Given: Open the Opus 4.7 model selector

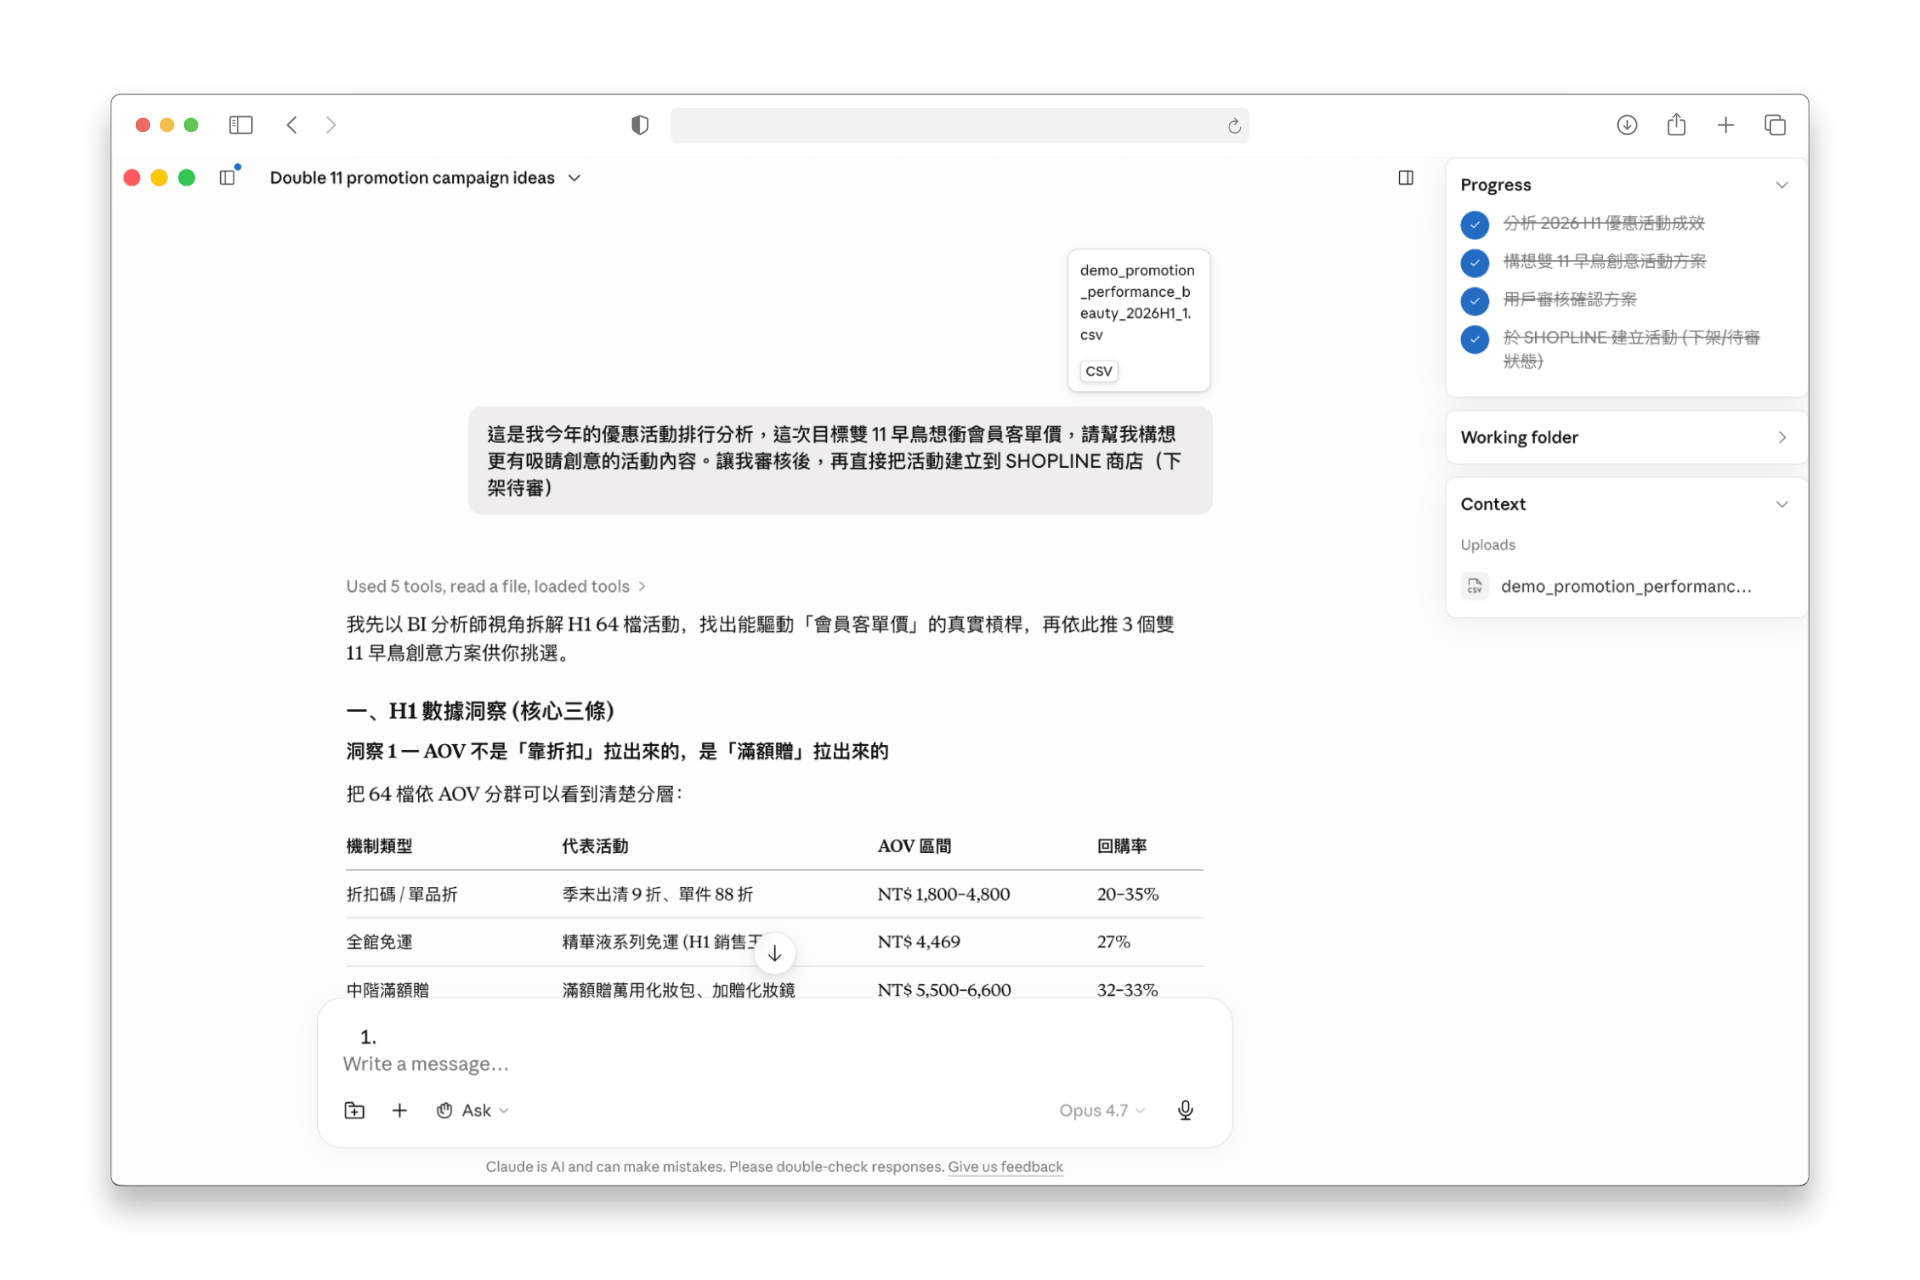Looking at the screenshot, I should [x=1102, y=1110].
